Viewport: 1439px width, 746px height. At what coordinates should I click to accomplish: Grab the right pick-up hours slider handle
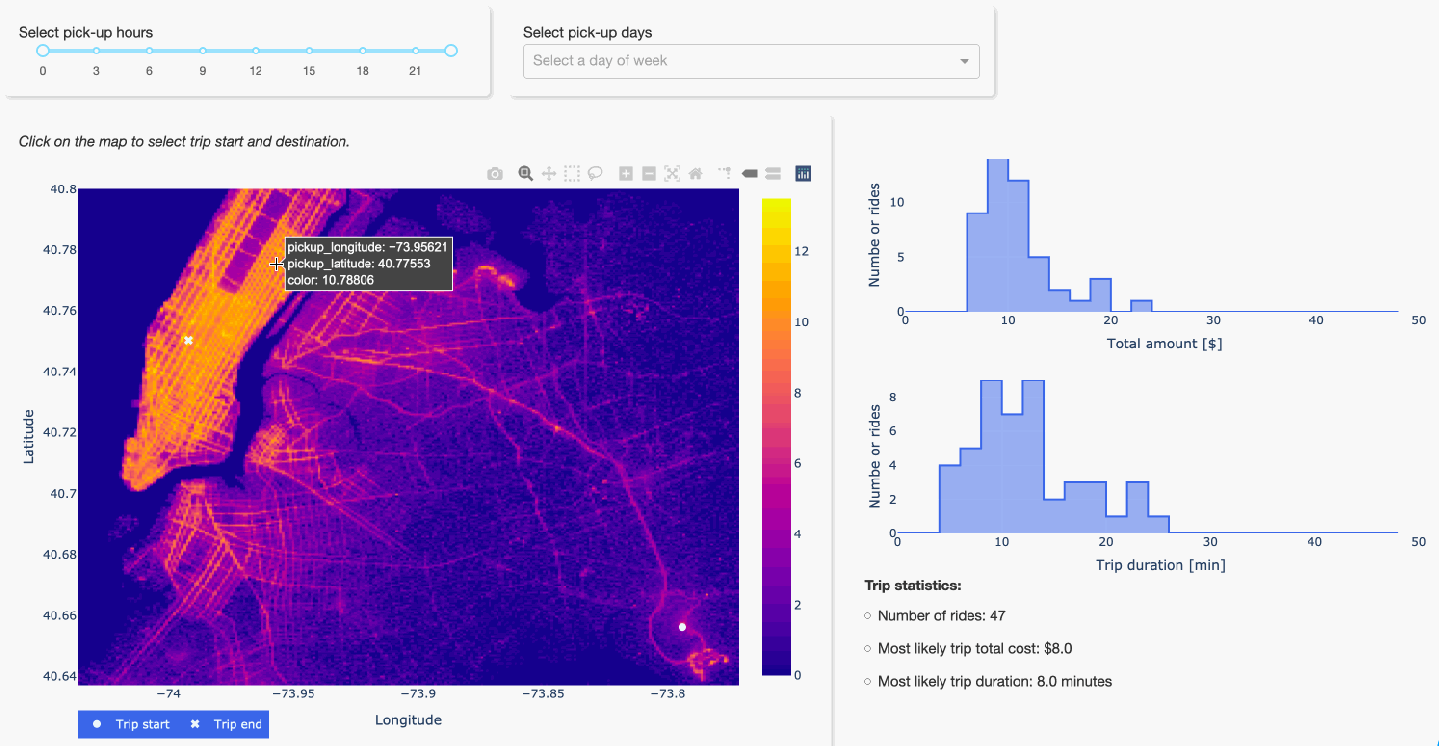(451, 50)
